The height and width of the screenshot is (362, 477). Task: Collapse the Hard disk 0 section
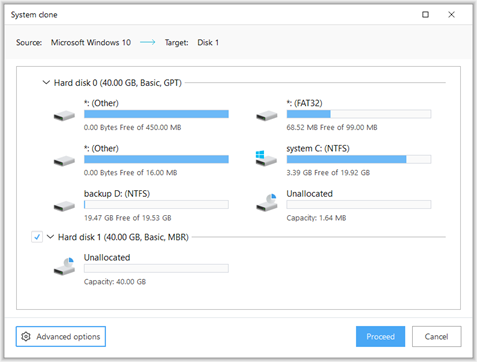click(46, 82)
